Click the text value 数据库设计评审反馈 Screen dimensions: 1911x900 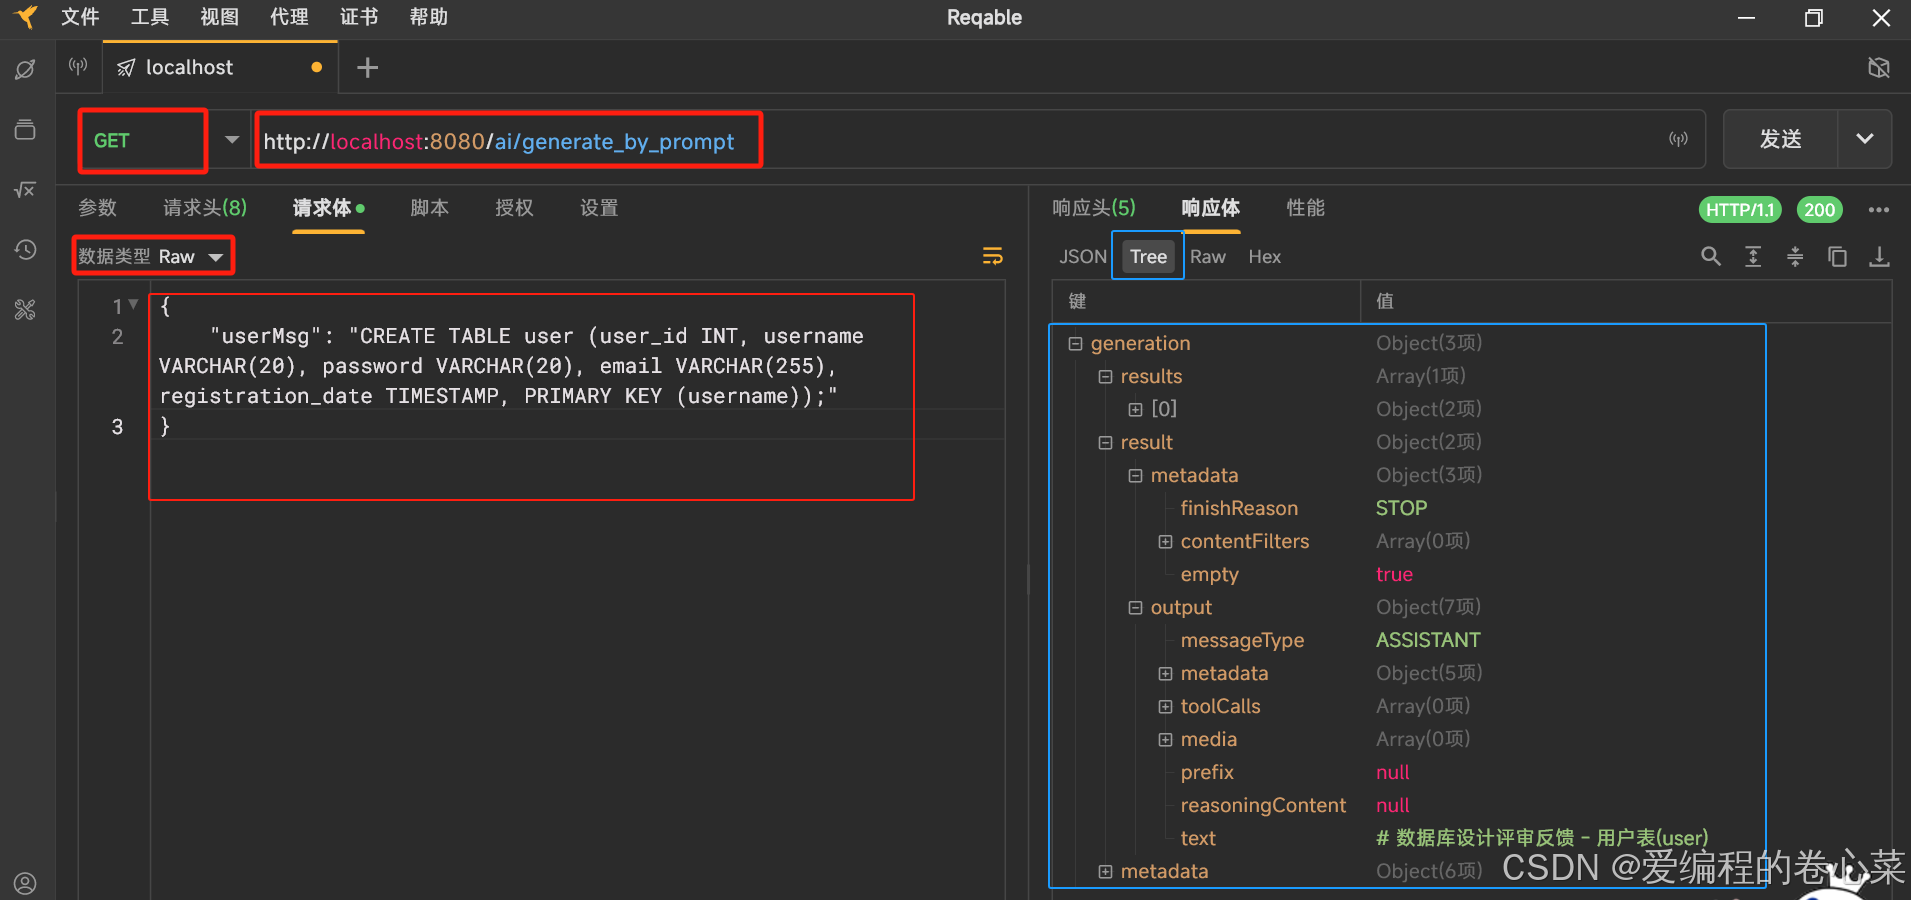(1542, 838)
